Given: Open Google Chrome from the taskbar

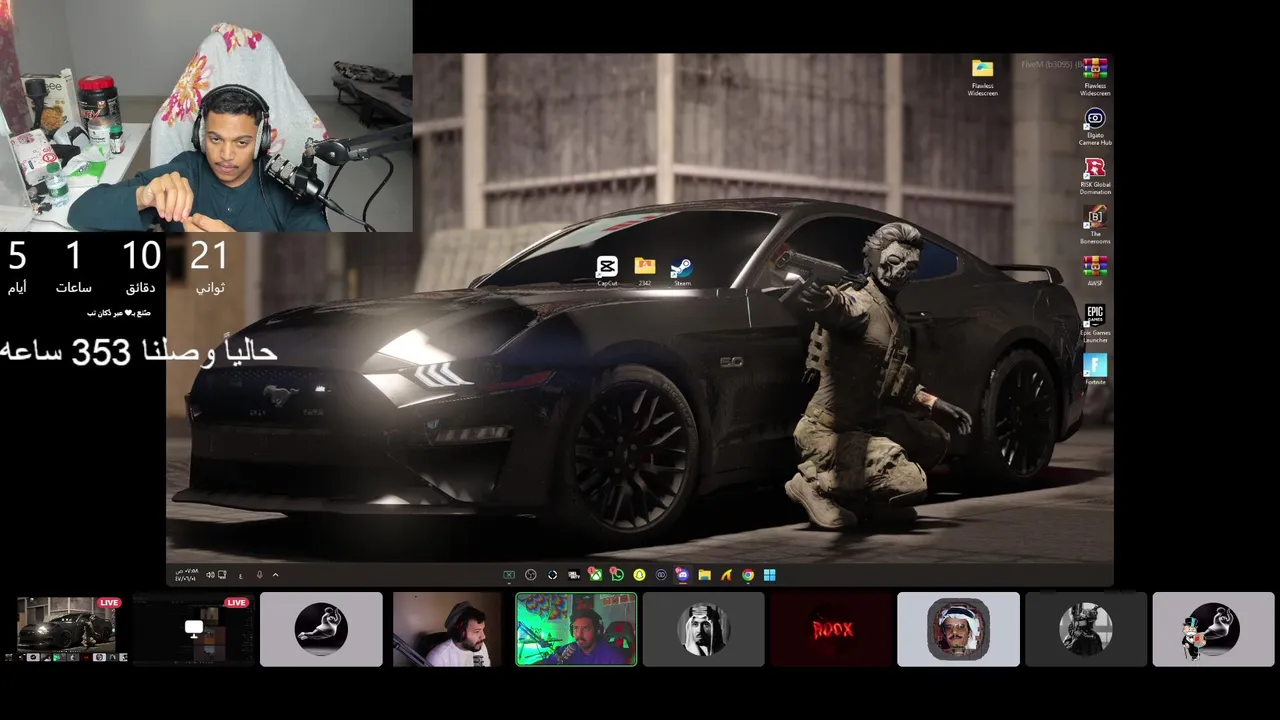Looking at the screenshot, I should pyautogui.click(x=748, y=575).
